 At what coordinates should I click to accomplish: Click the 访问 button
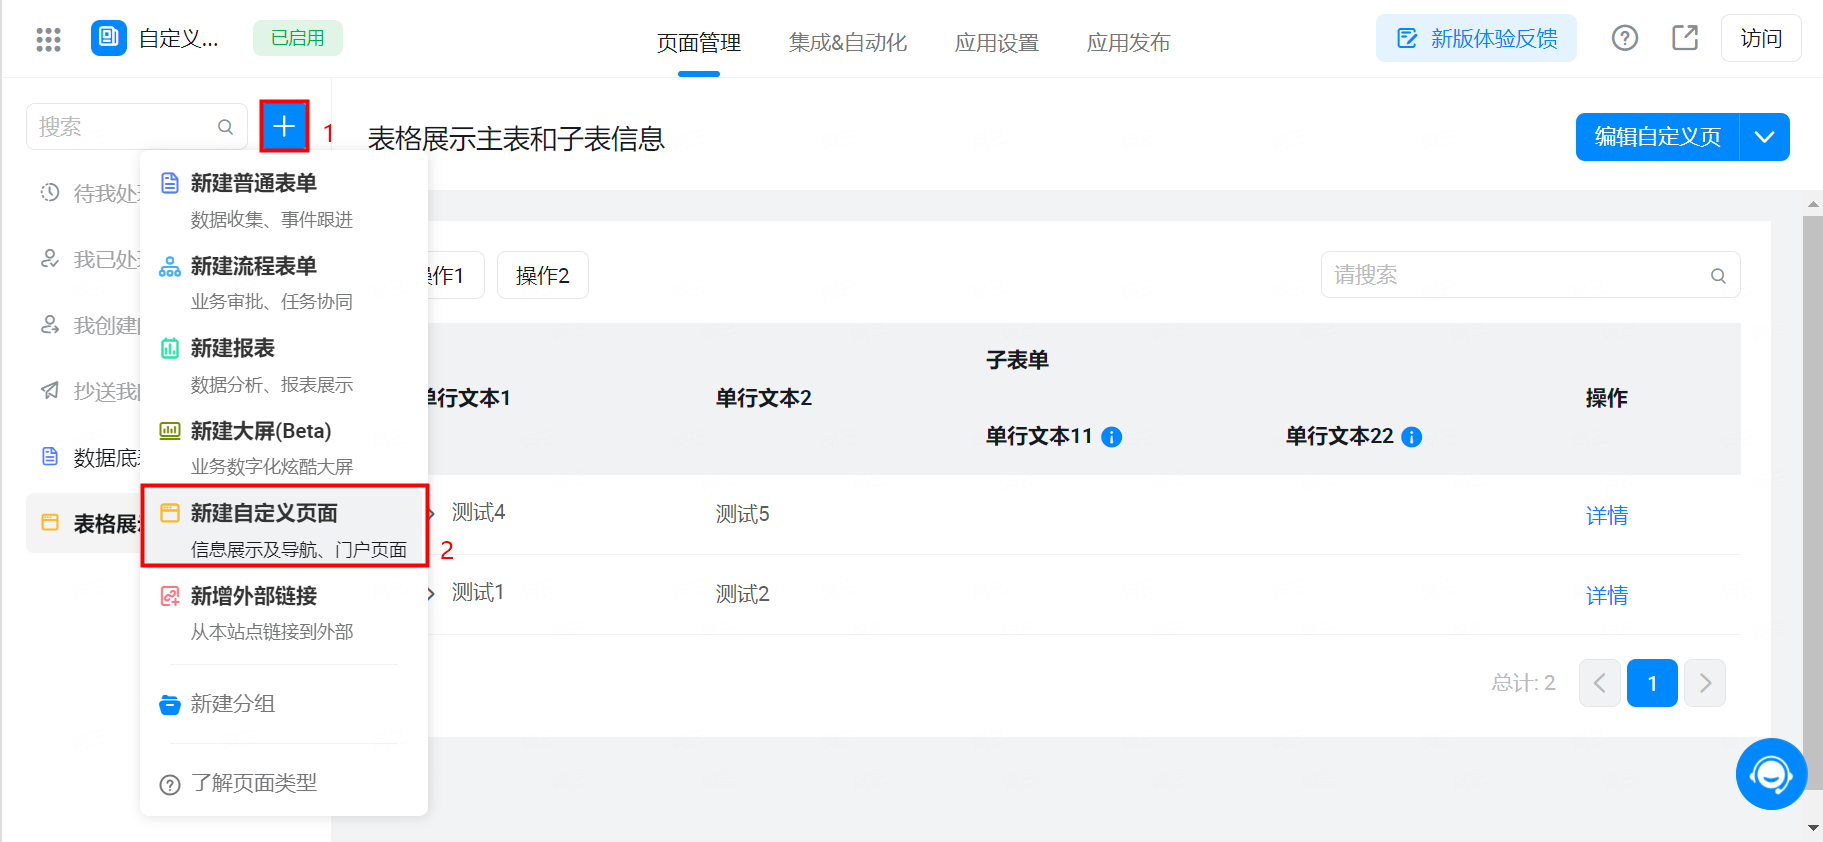coord(1761,38)
